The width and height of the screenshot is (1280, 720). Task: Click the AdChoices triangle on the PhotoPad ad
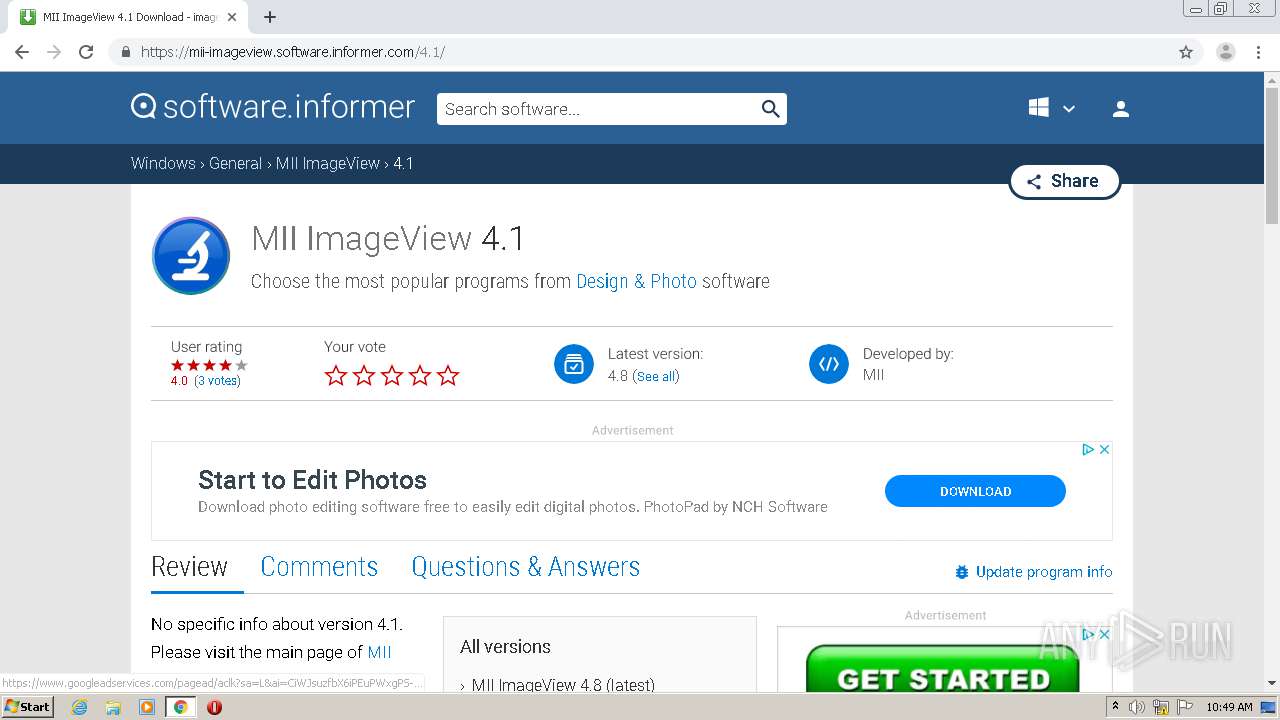pos(1088,450)
